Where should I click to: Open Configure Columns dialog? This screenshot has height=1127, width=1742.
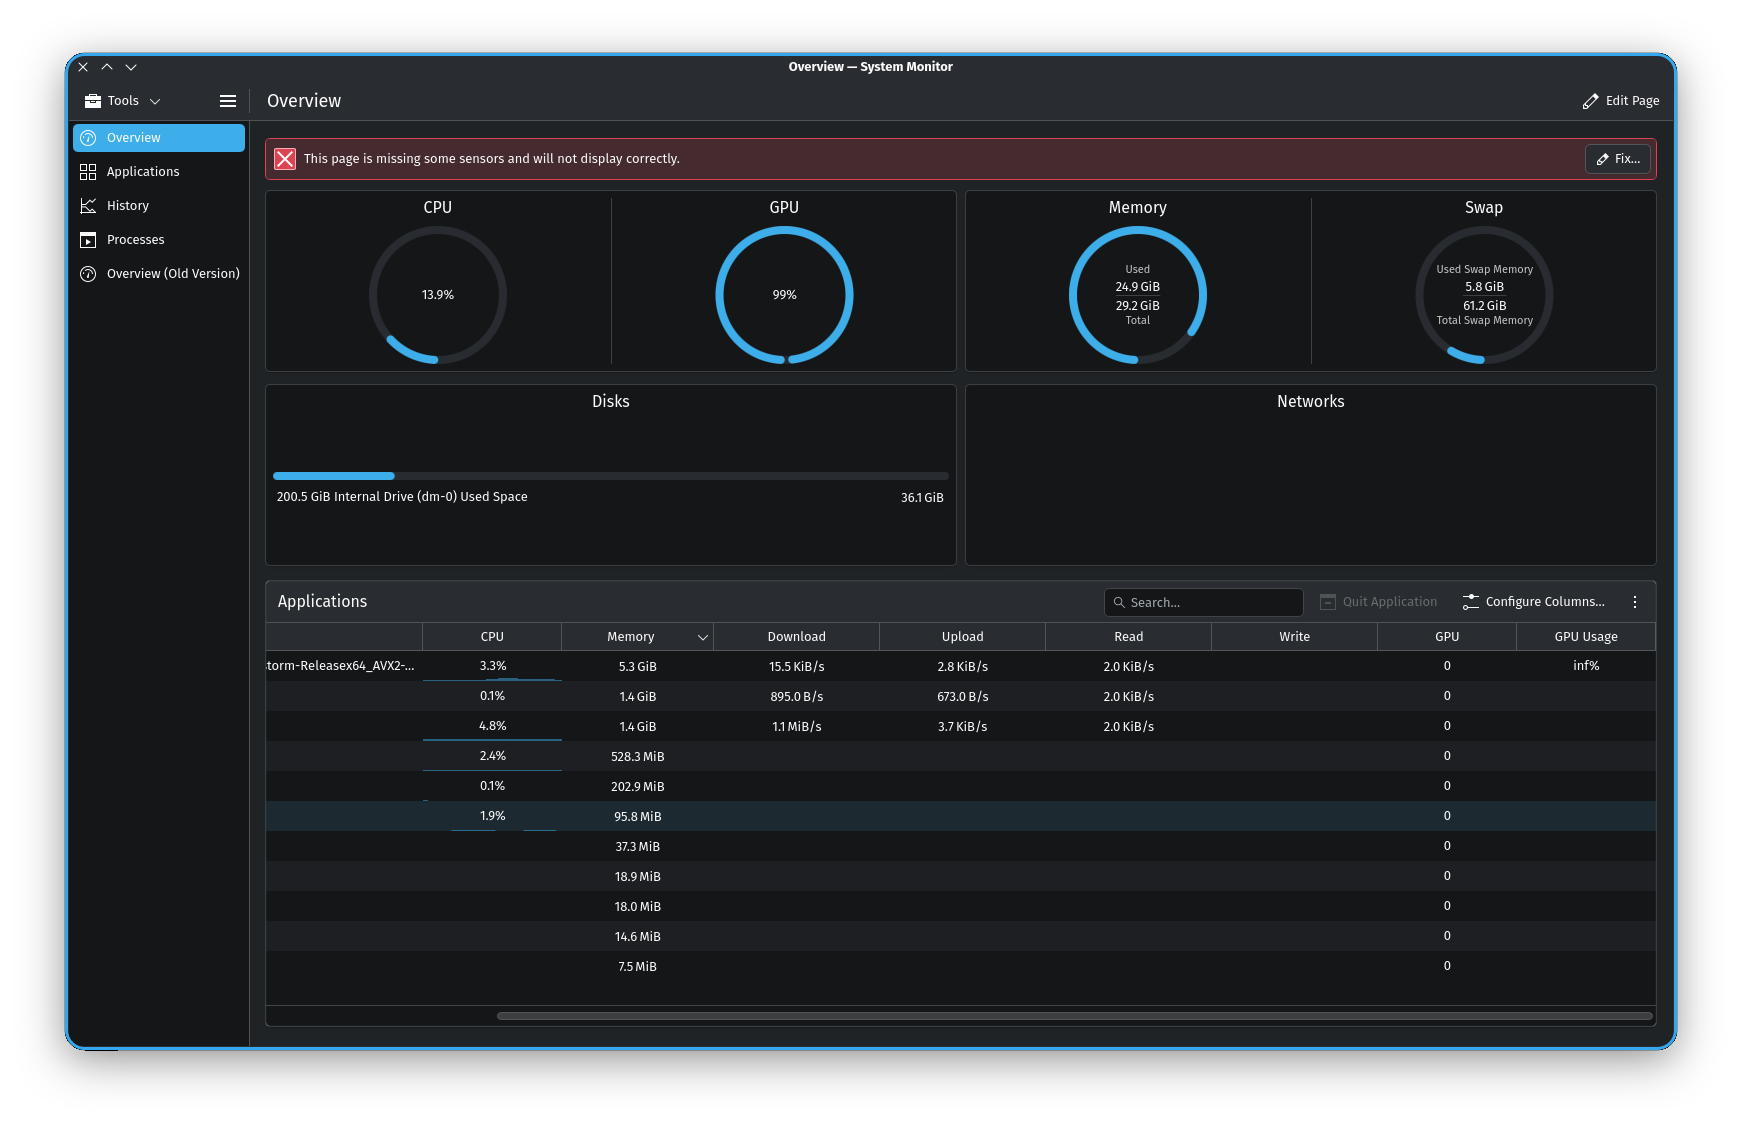click(1533, 602)
